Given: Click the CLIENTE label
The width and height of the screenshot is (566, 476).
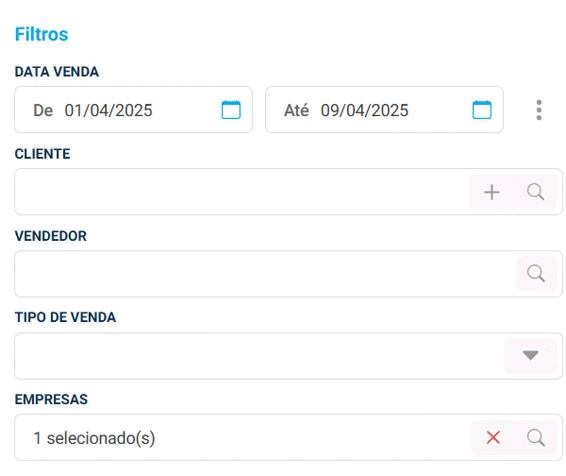Looking at the screenshot, I should [43, 154].
